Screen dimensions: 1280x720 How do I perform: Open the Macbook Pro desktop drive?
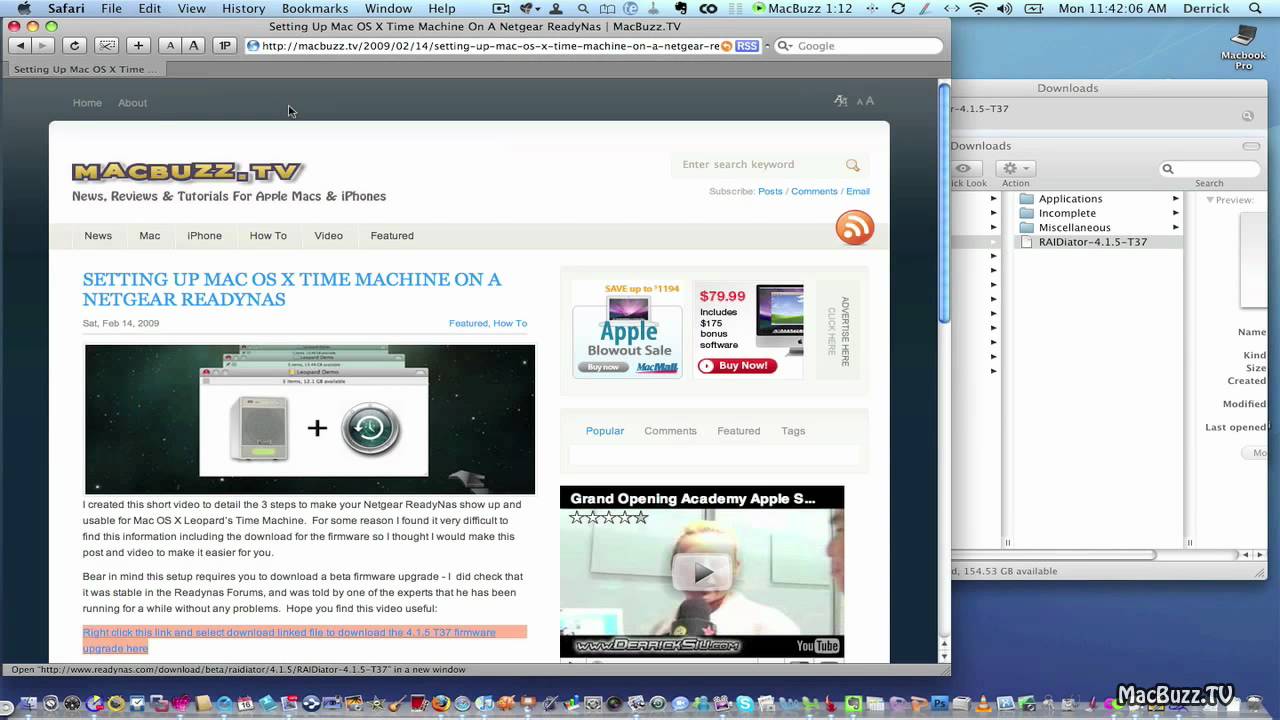1243,47
